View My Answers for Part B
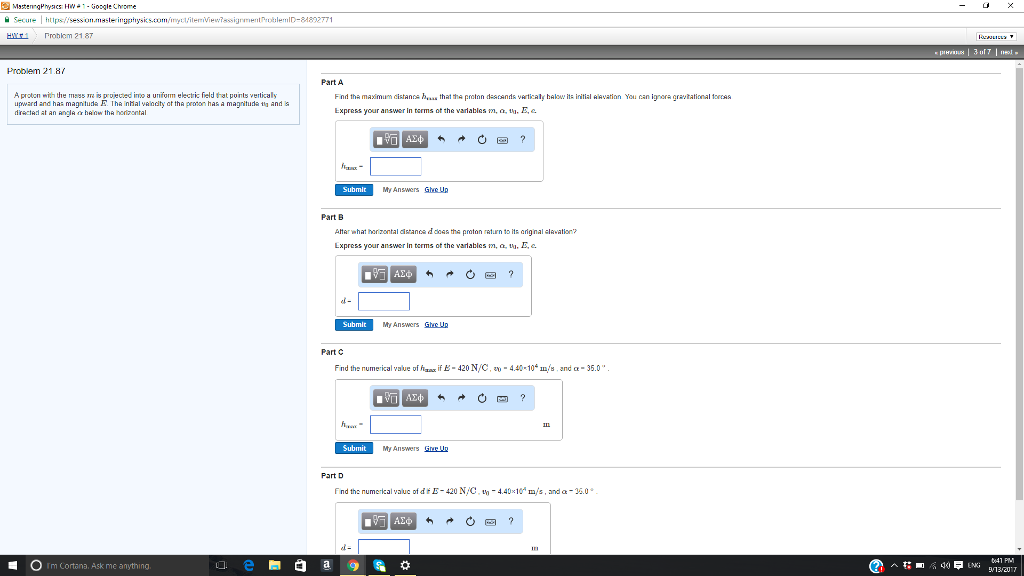The width and height of the screenshot is (1024, 576). pyautogui.click(x=400, y=325)
